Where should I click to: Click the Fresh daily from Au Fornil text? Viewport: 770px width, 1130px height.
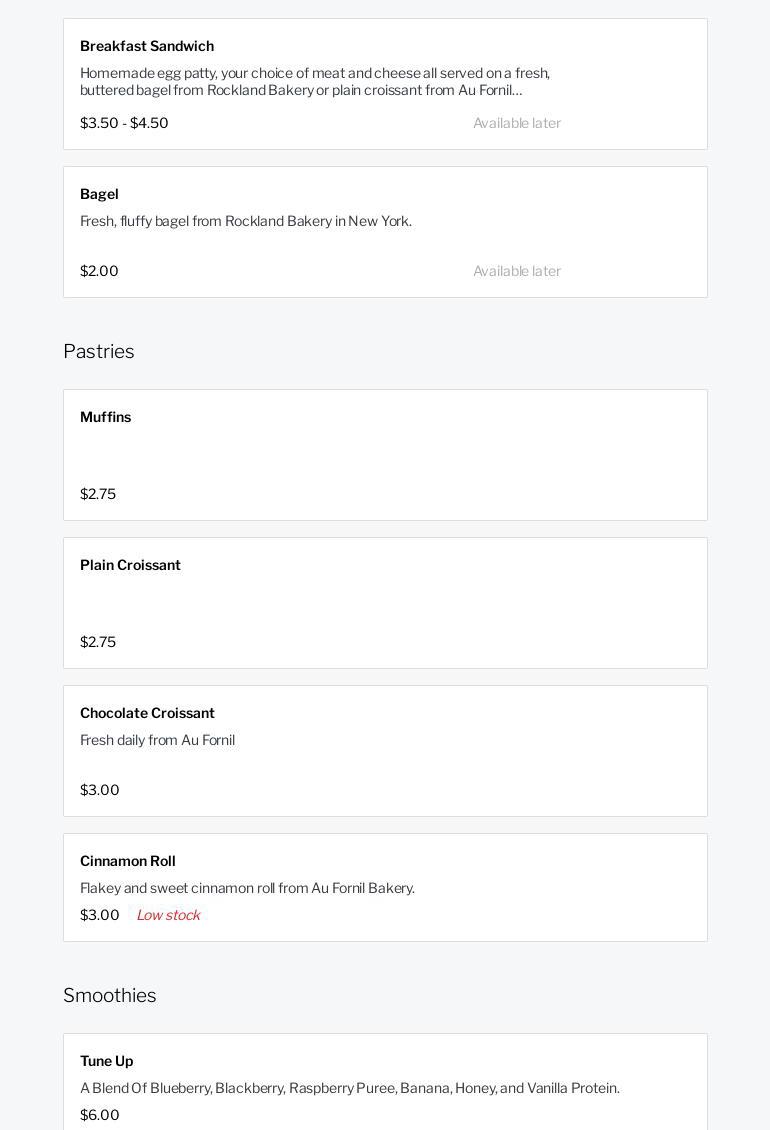(158, 740)
